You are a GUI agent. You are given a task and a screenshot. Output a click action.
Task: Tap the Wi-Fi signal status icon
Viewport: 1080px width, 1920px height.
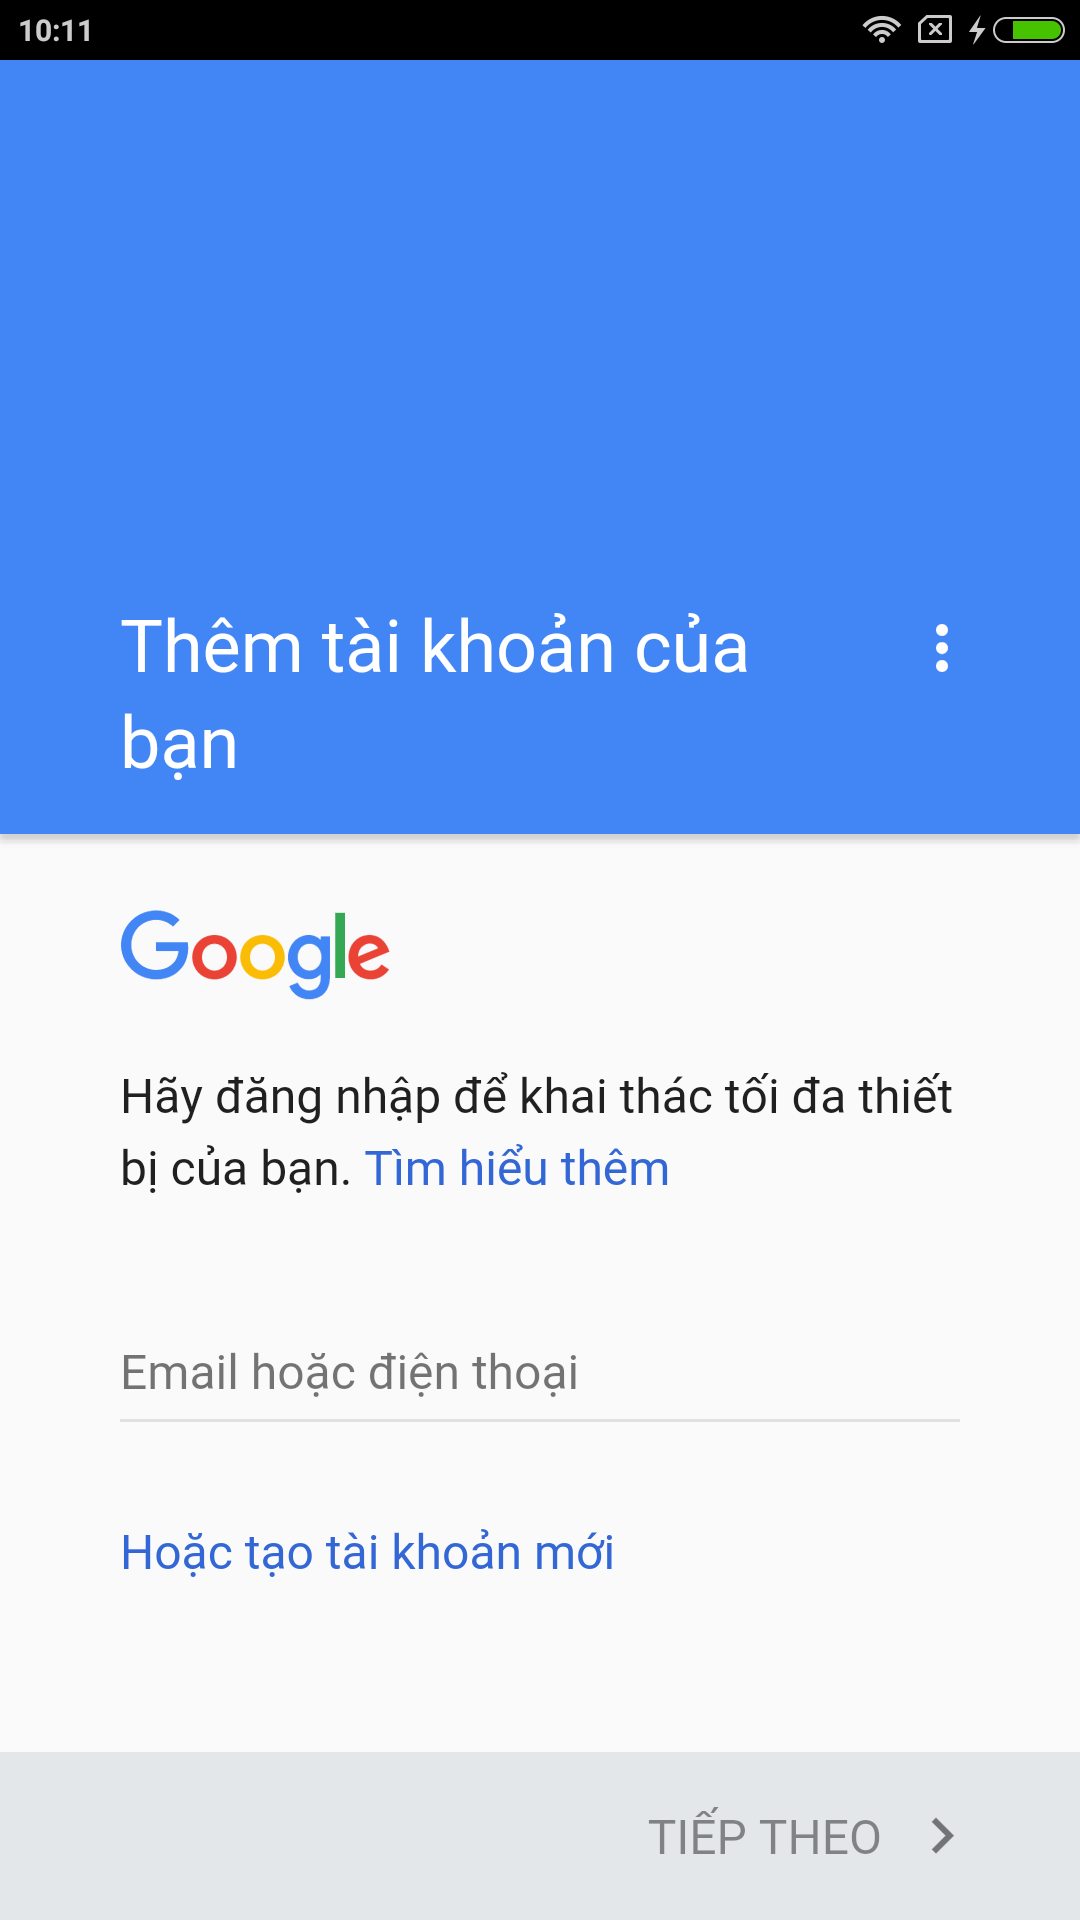(881, 30)
